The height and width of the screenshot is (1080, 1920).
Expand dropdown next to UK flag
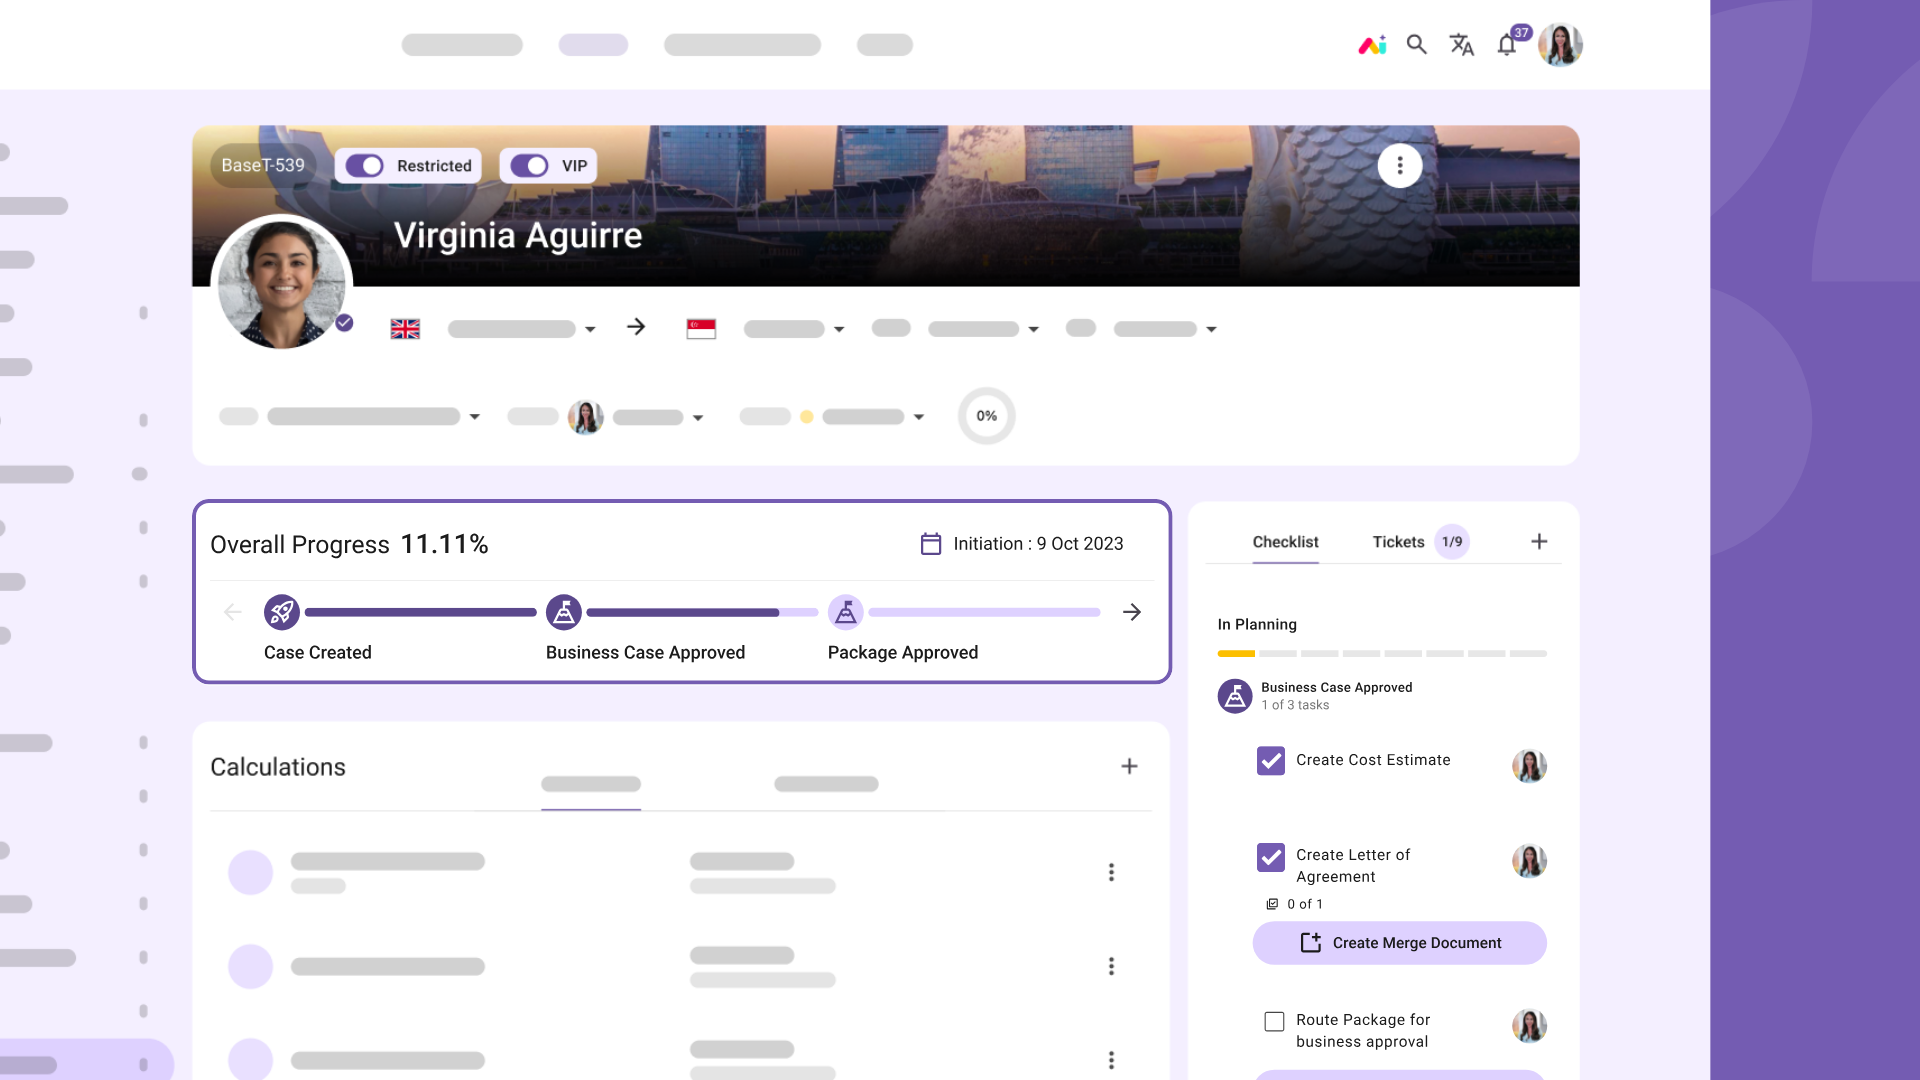click(x=590, y=329)
